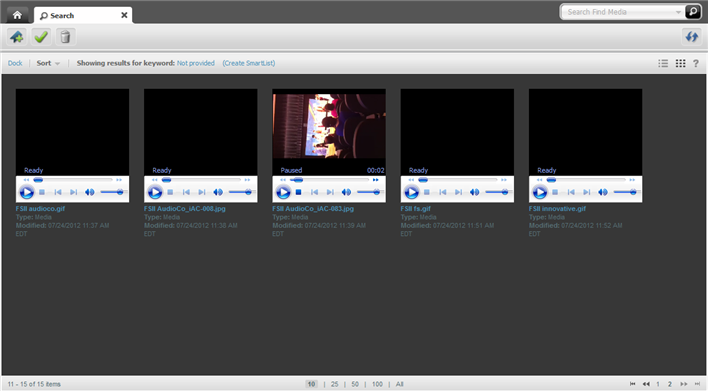Play the FSII innovative.gif media
Screen dimensions: 708x391
tap(540, 192)
